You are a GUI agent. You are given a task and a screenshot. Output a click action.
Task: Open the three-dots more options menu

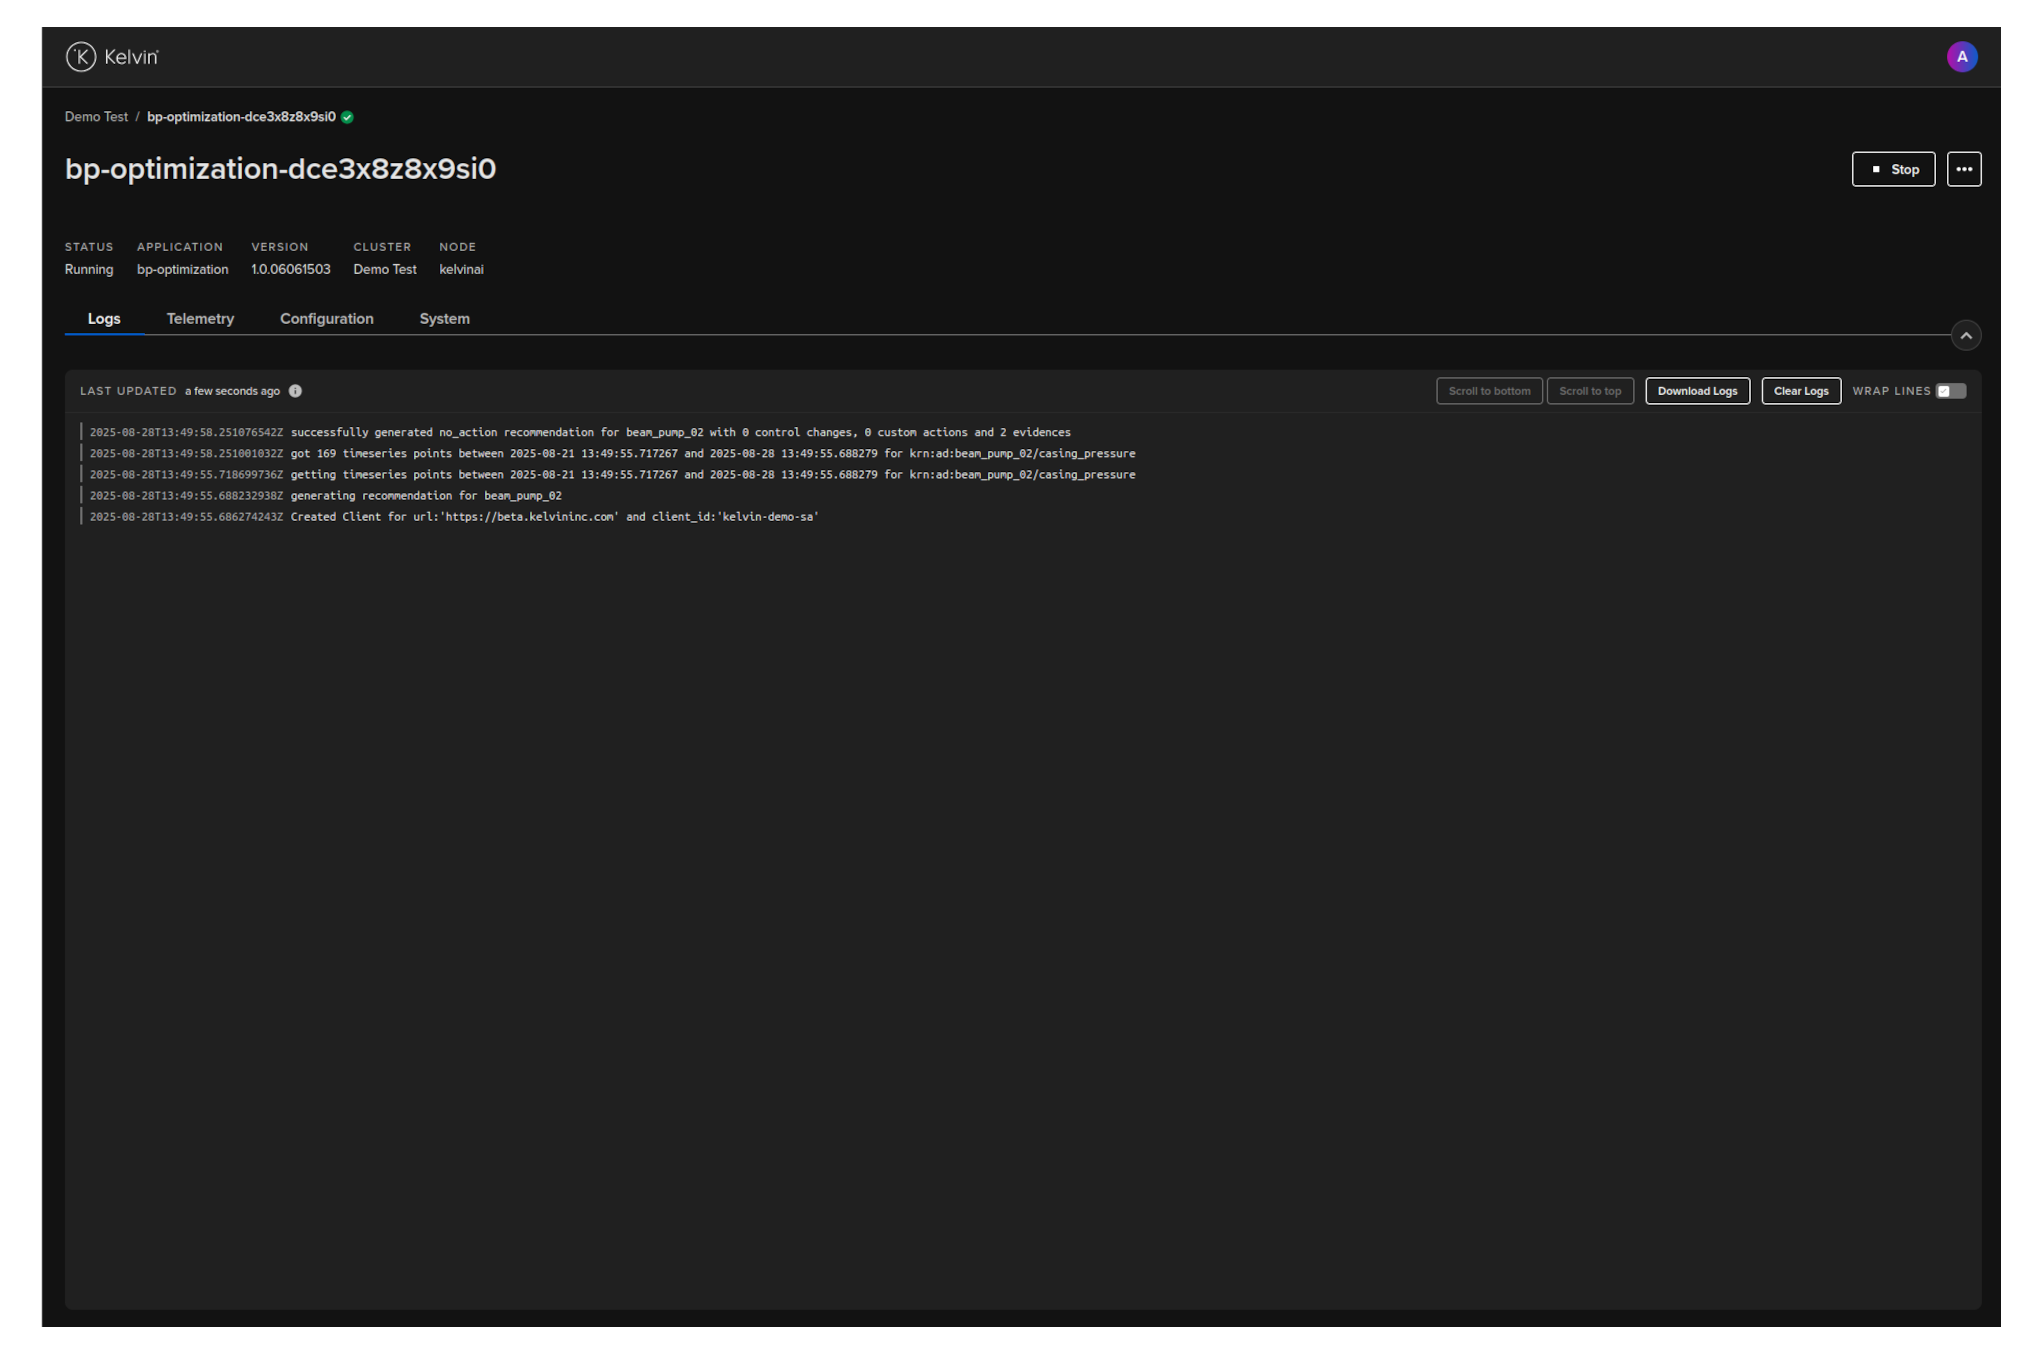(1963, 169)
